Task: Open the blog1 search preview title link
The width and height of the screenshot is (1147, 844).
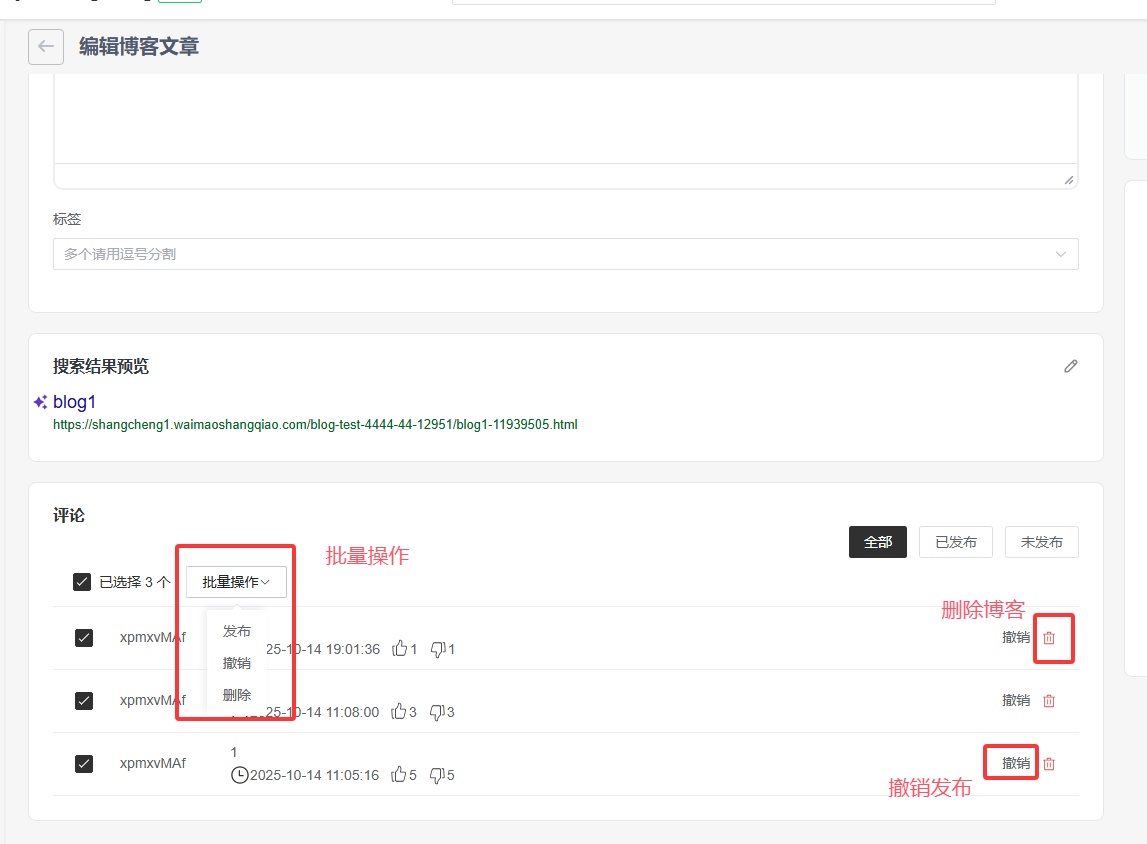Action: [x=75, y=402]
